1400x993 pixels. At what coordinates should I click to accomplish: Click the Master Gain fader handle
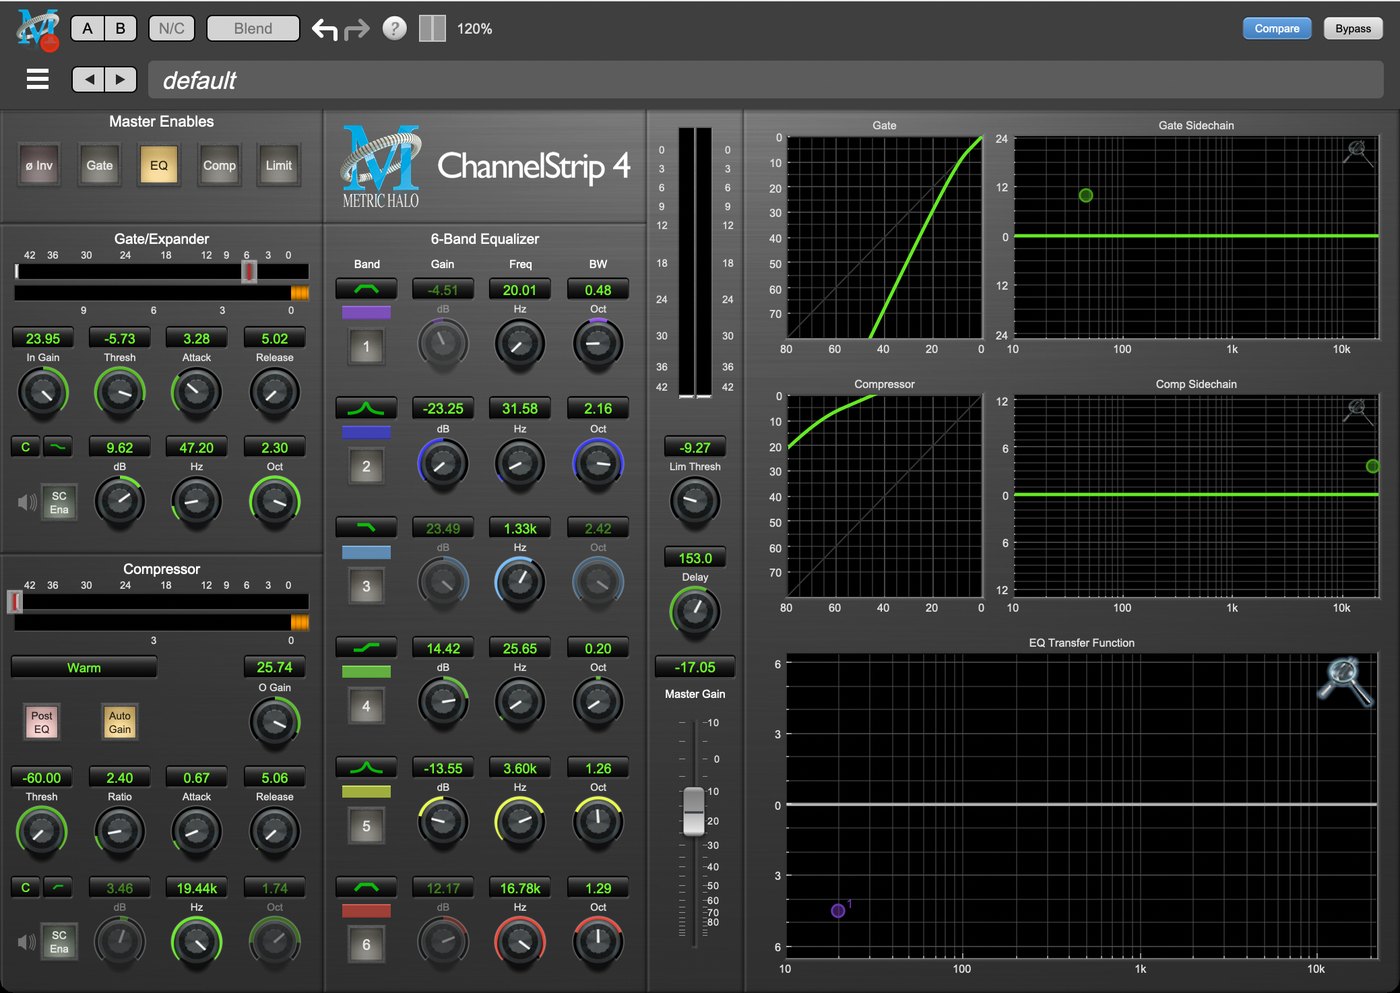[693, 811]
